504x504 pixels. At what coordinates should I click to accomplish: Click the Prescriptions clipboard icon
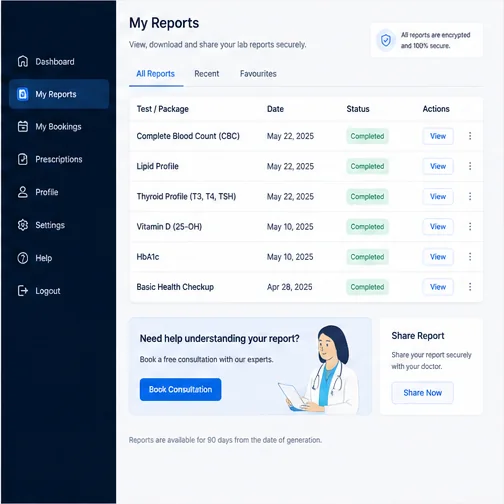click(23, 159)
